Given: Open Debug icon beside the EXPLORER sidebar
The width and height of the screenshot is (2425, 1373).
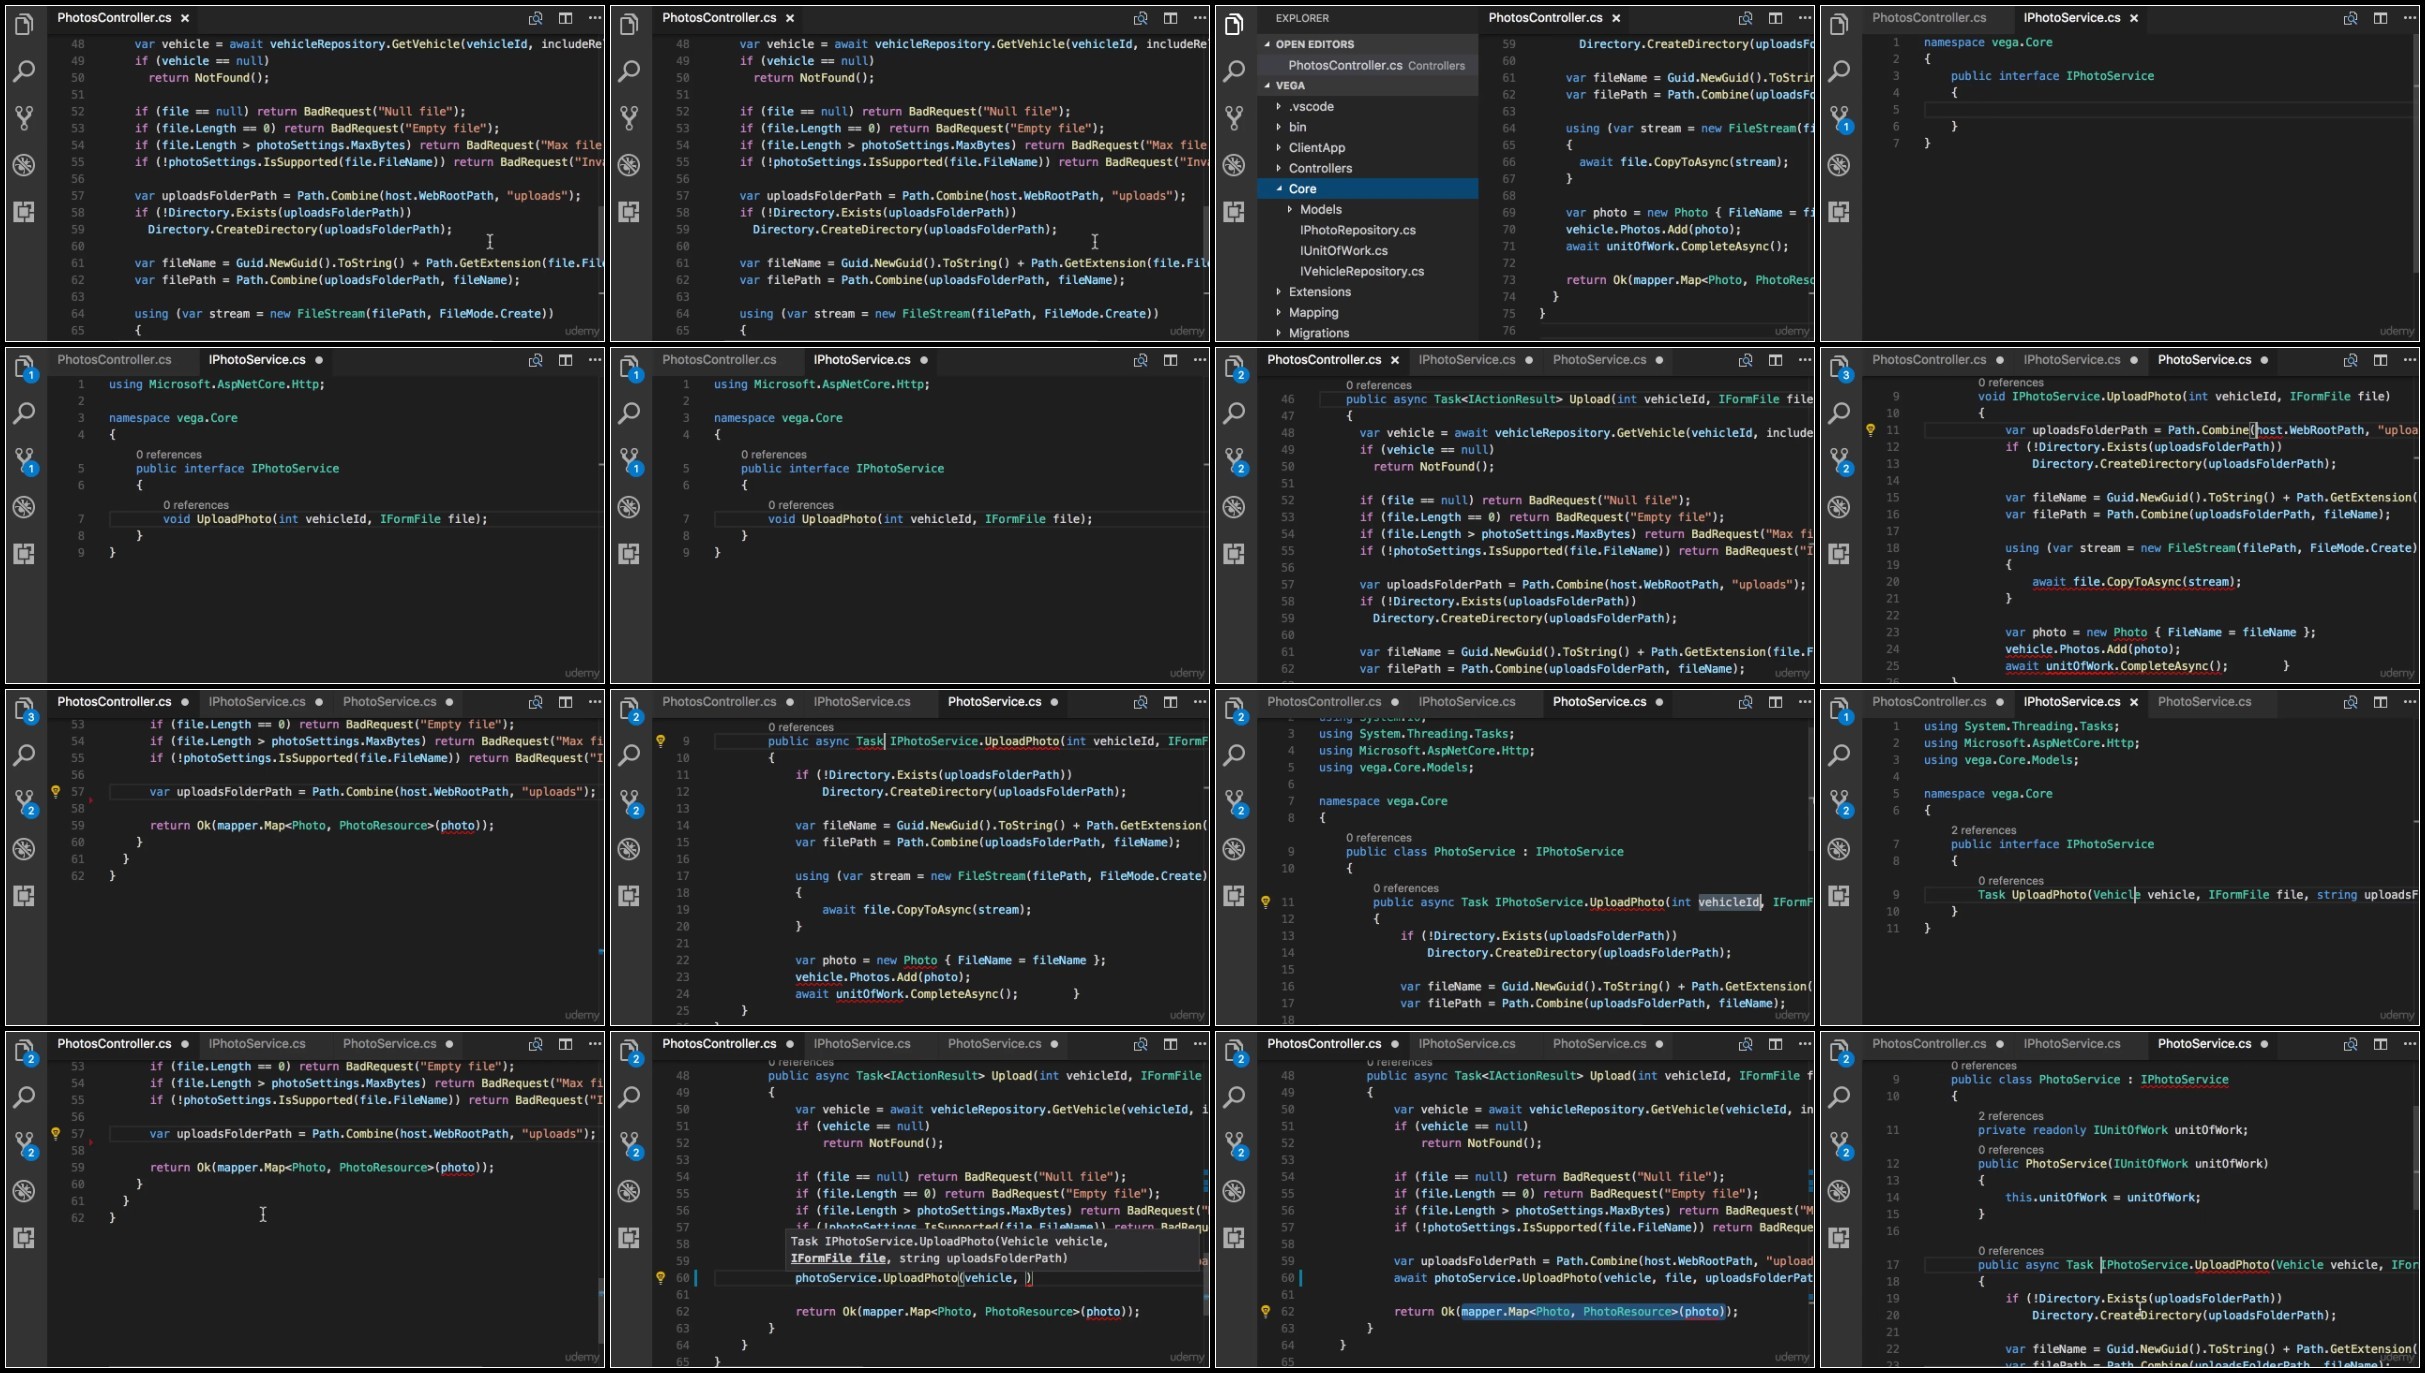Looking at the screenshot, I should coord(1234,165).
